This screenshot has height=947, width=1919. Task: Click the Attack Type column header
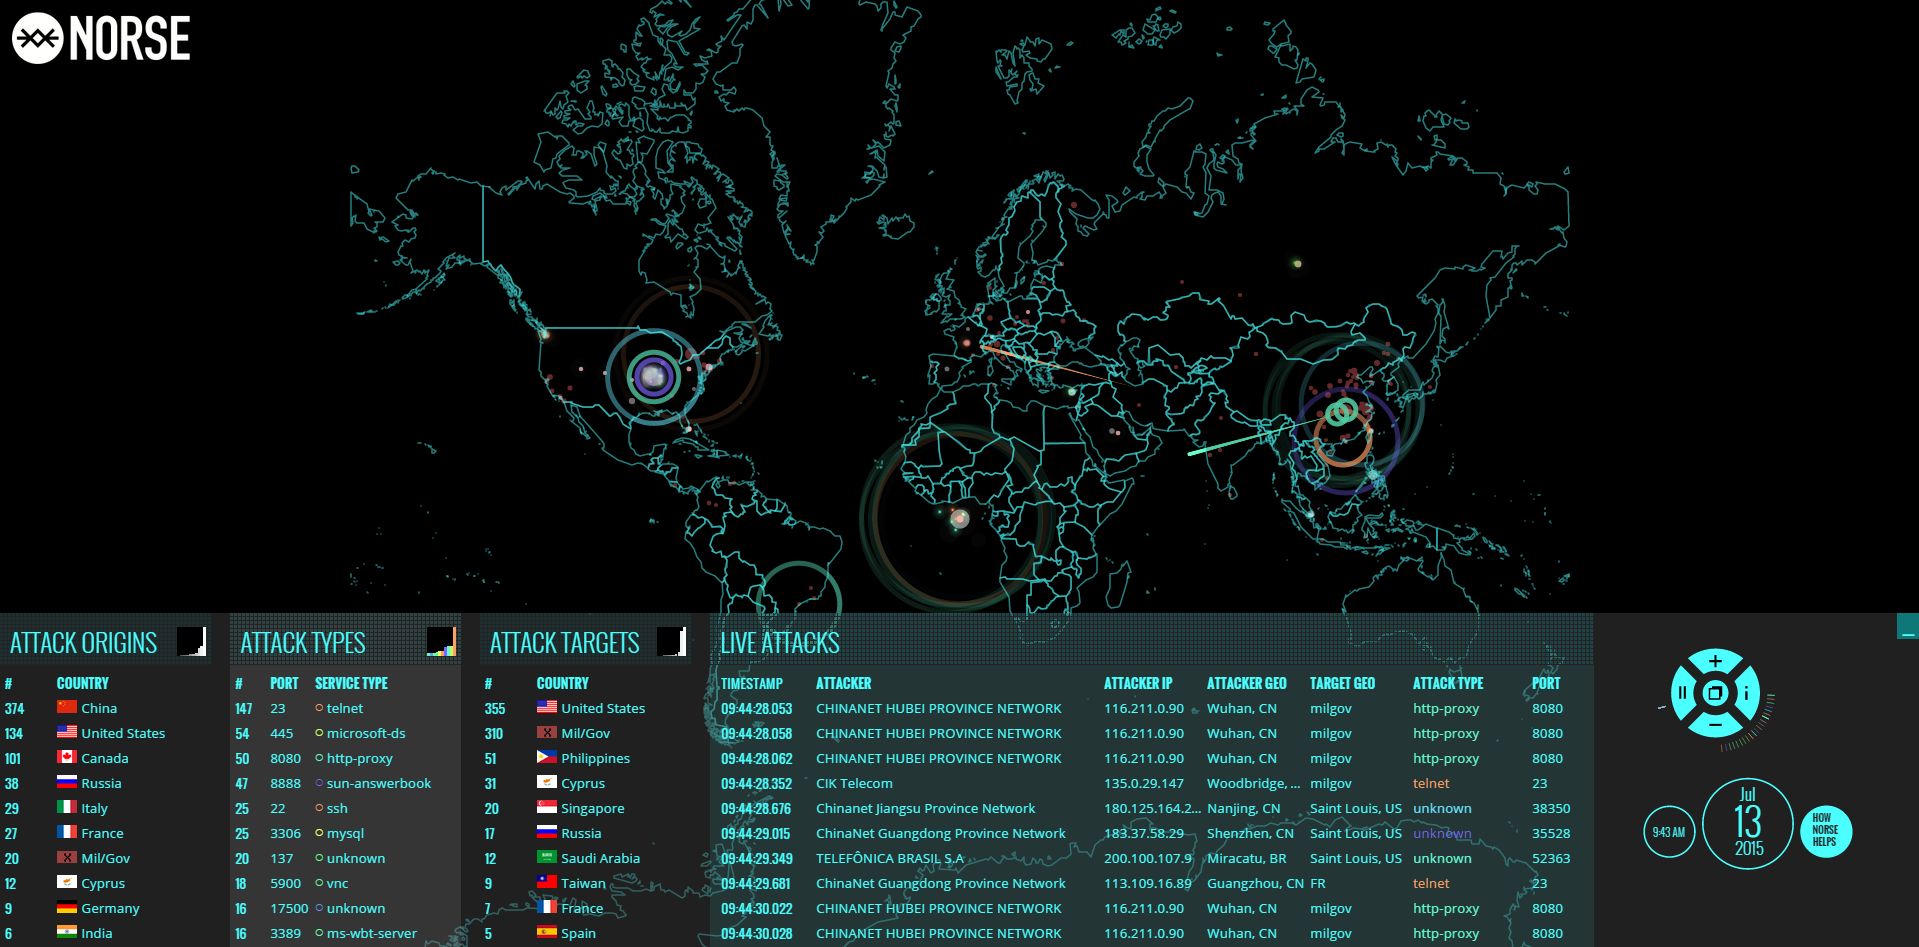click(x=1448, y=683)
